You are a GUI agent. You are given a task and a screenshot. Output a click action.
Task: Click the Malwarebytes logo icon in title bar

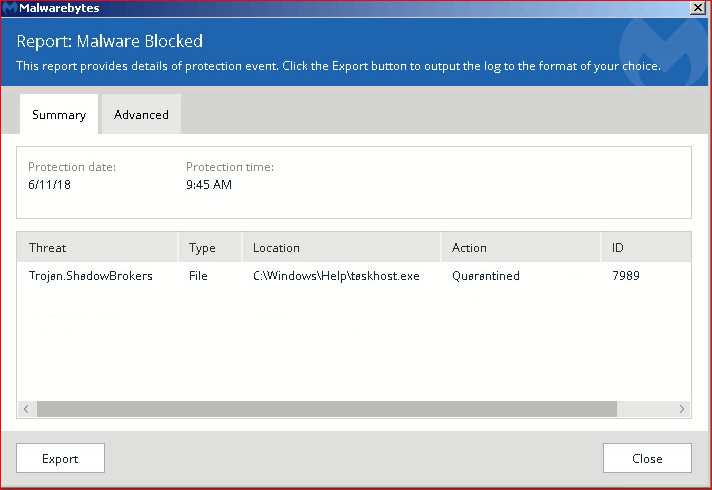(10, 8)
